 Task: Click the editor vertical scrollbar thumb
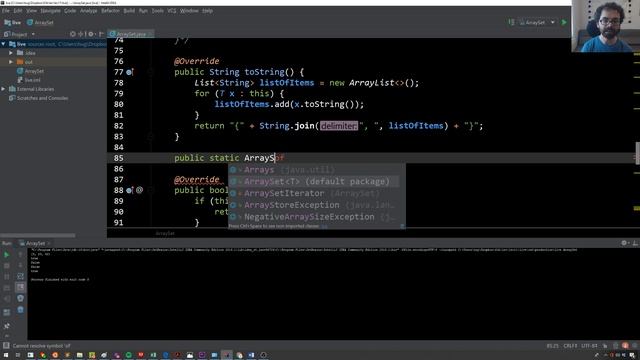[638, 153]
